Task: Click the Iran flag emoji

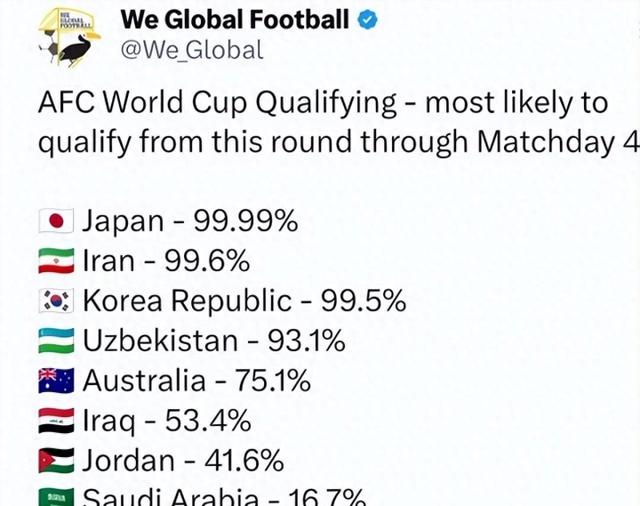Action: click(x=56, y=261)
